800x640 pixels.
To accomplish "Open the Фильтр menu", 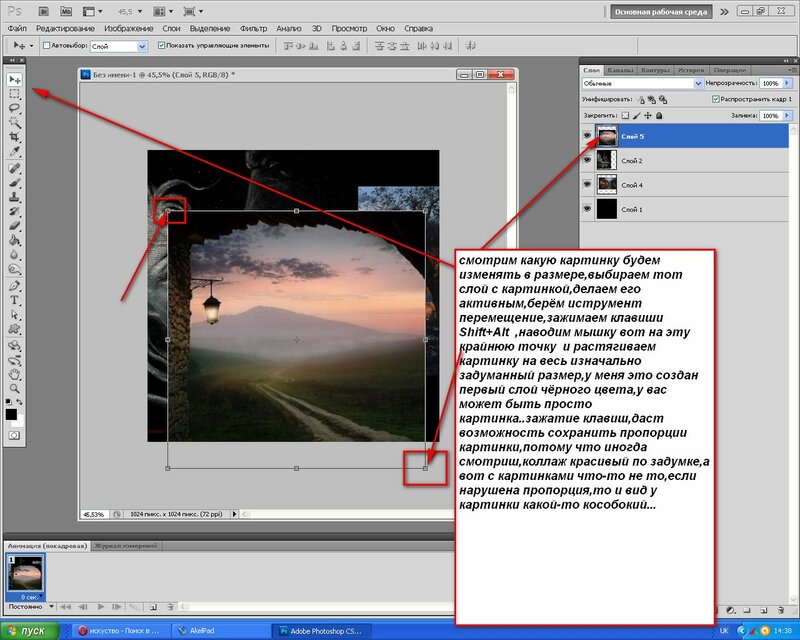I will click(254, 29).
